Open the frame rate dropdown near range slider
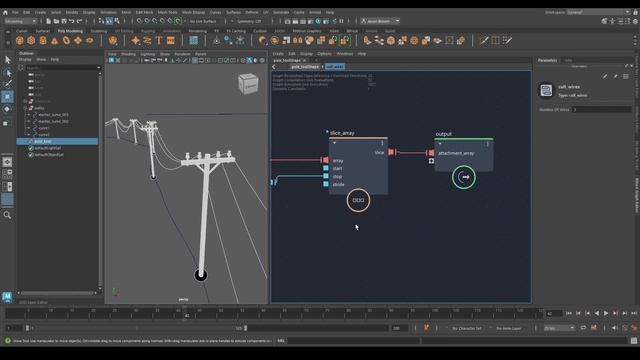640x360 pixels. tap(559, 328)
